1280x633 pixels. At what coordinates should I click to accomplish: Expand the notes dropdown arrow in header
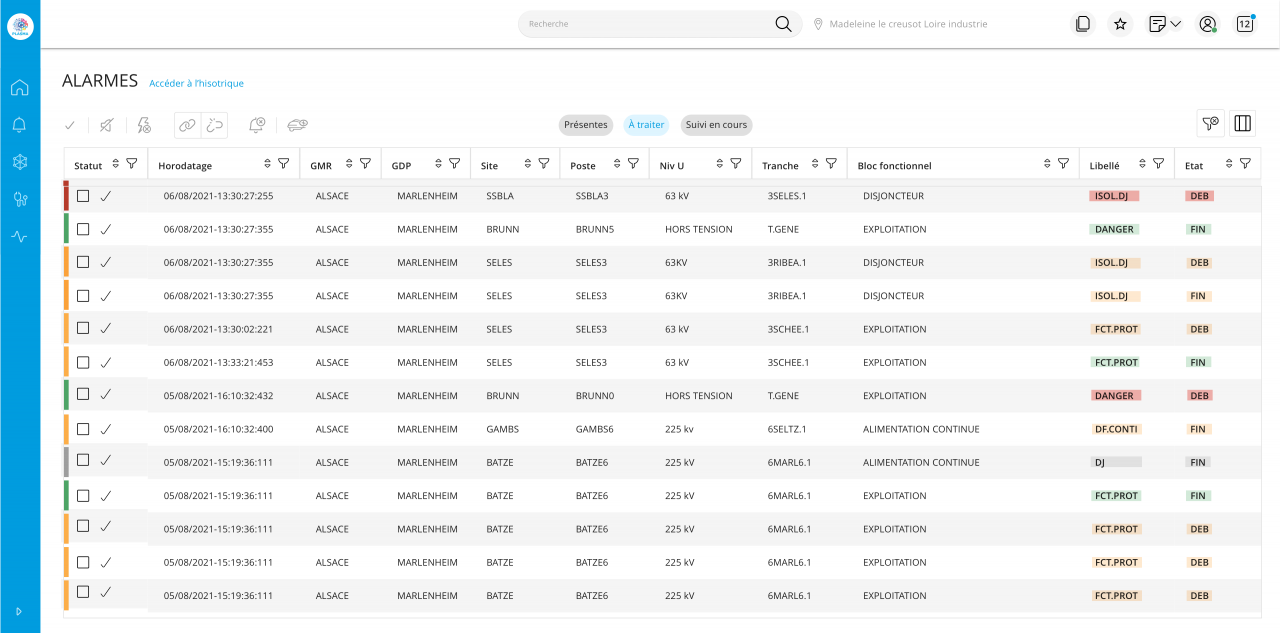tap(1176, 24)
